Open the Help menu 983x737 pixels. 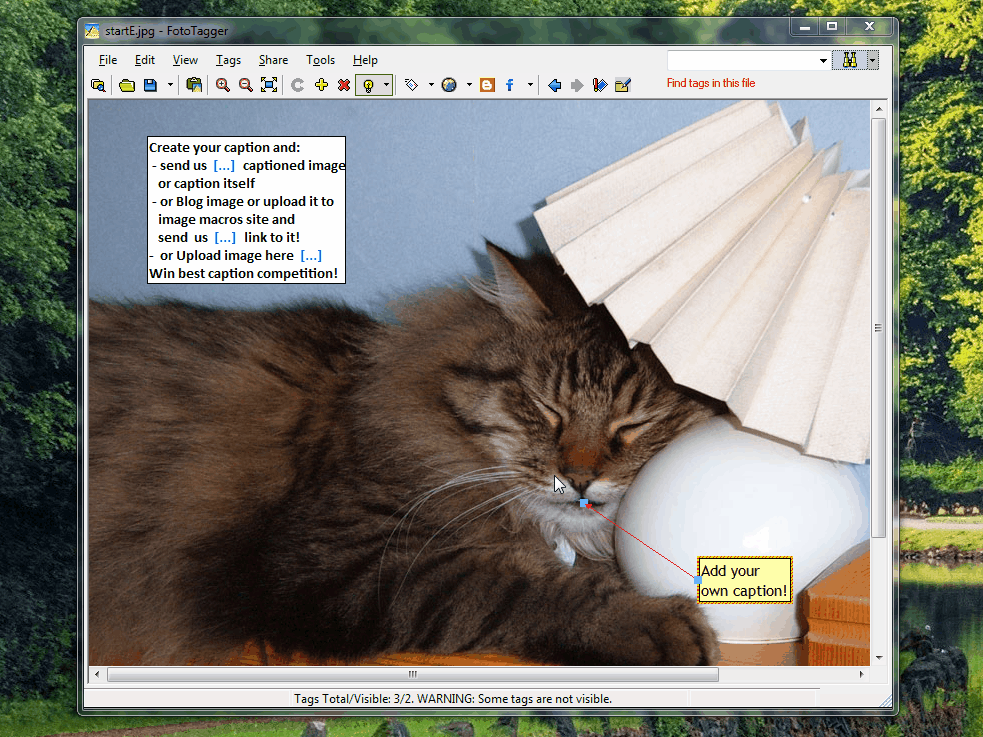click(365, 60)
